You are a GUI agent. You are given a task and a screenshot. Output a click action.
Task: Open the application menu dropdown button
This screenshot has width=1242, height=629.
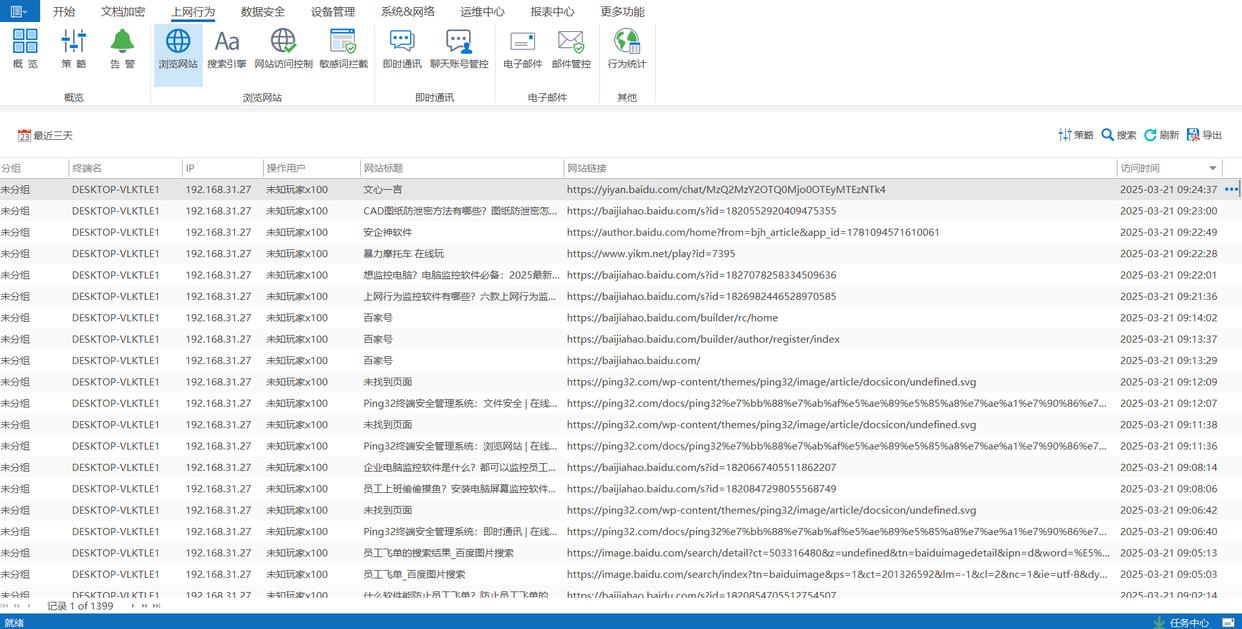19,11
